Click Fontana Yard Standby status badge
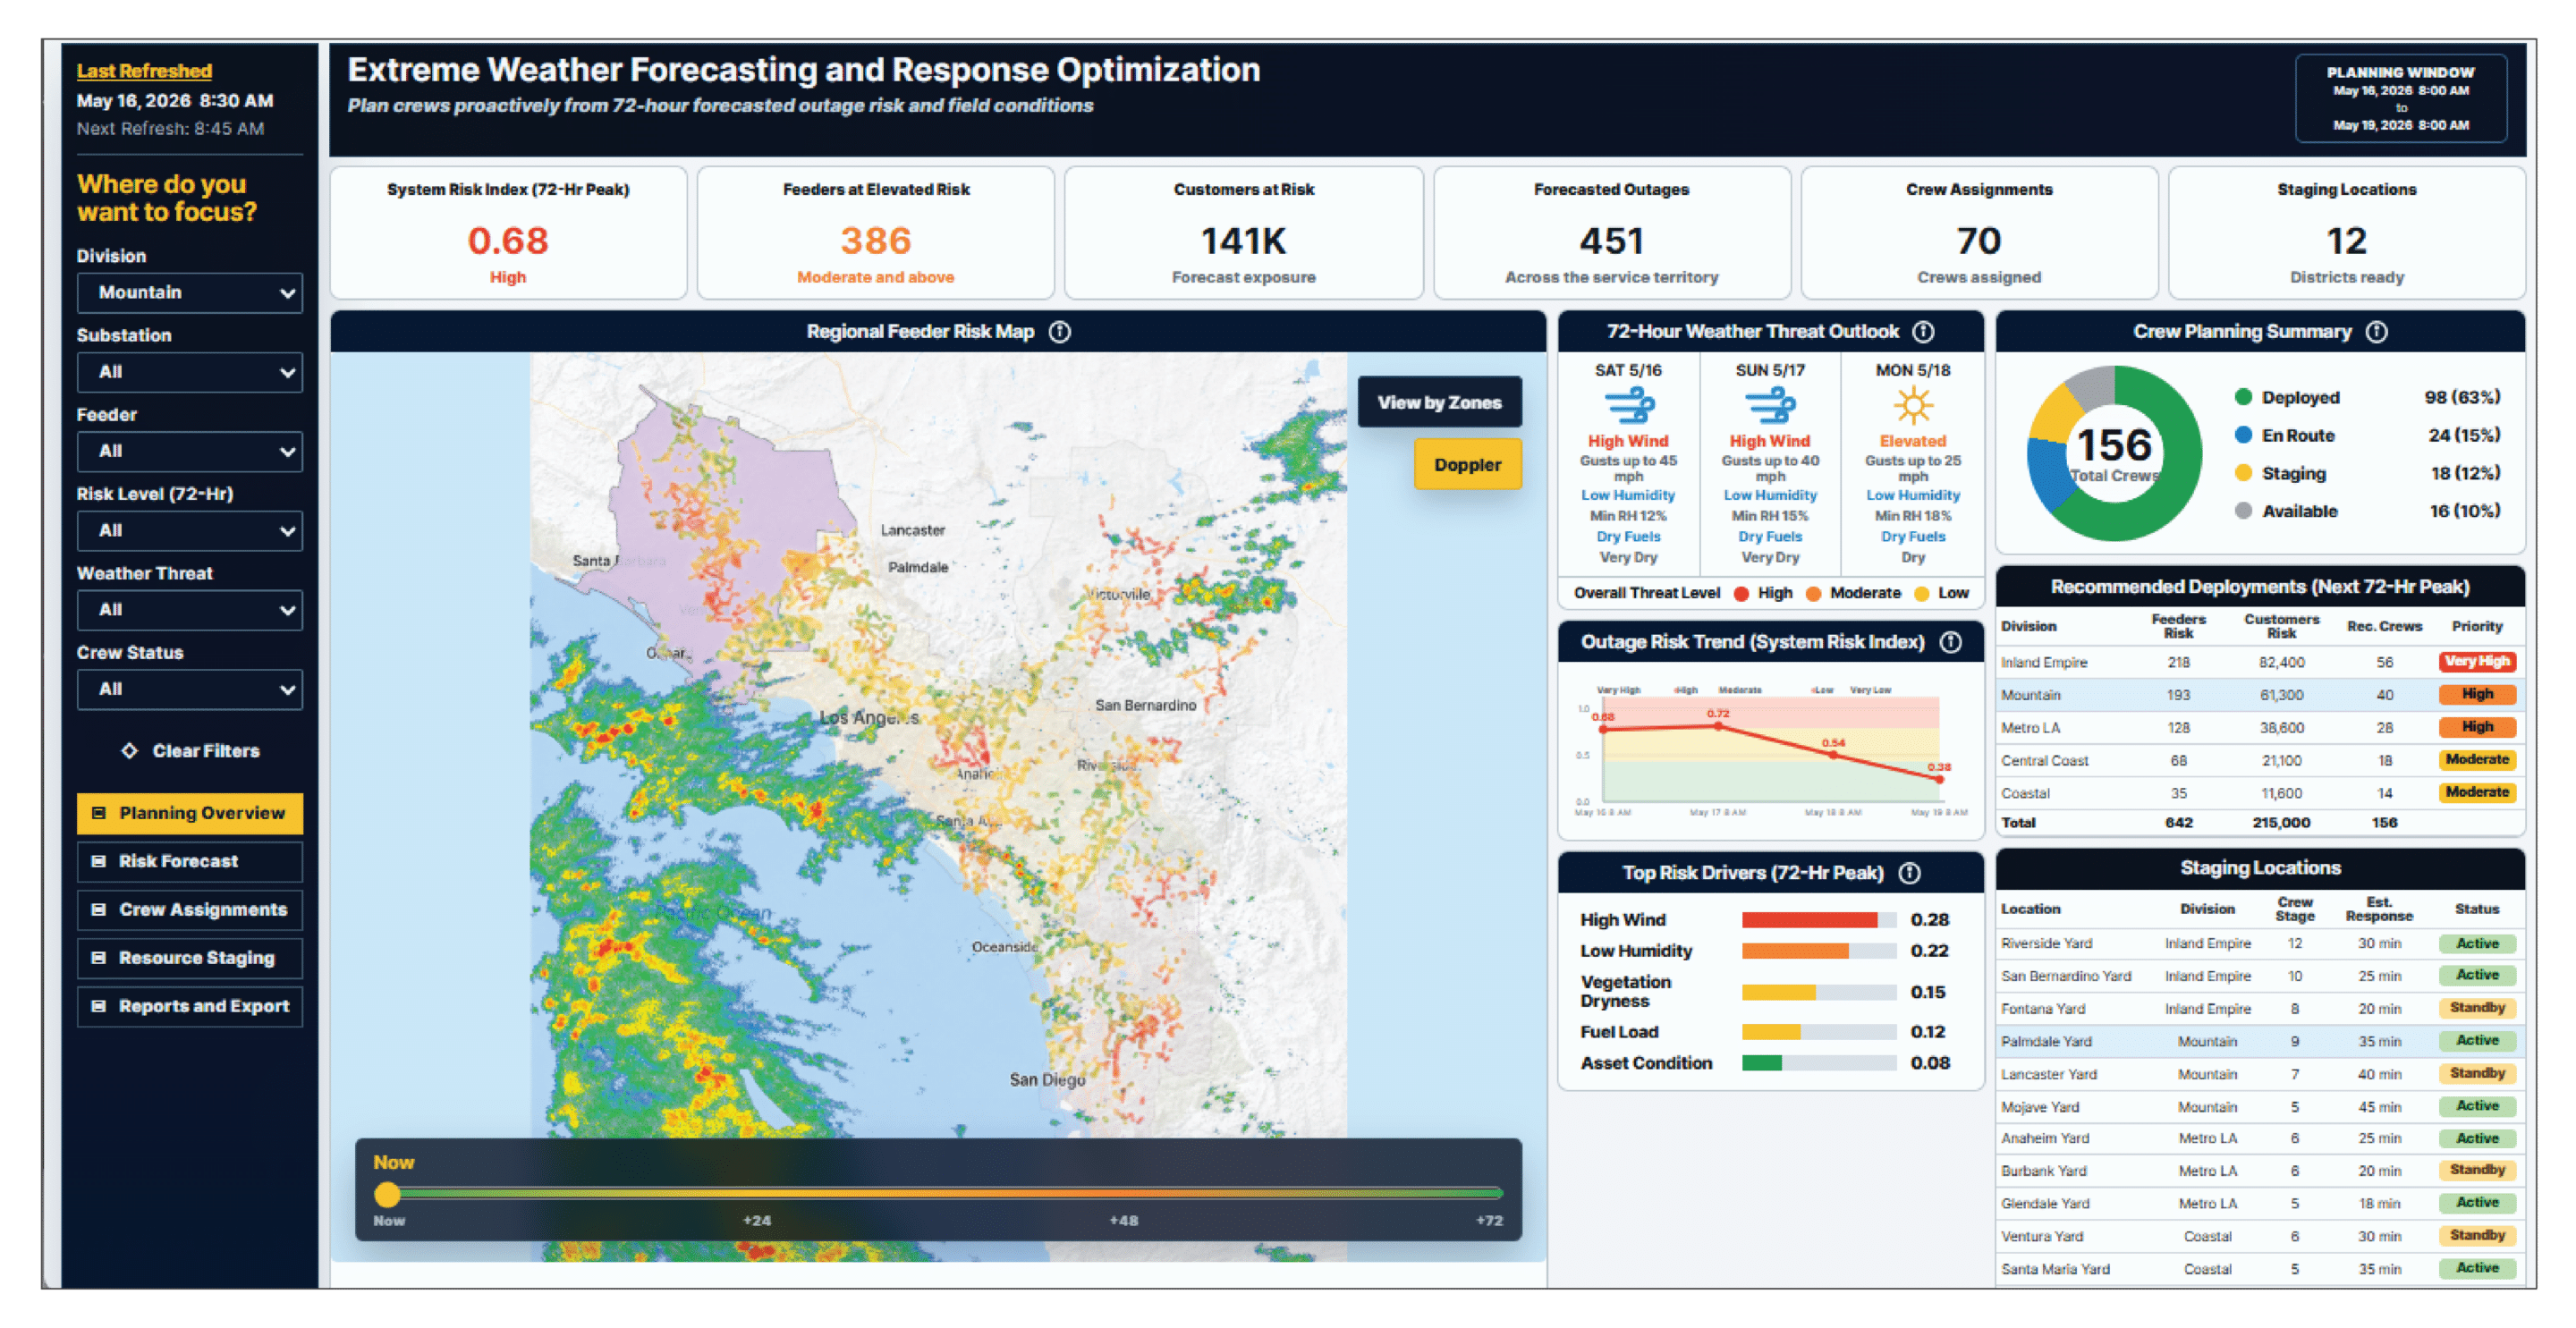Screen dimensions: 2576x1328 click(2477, 1008)
